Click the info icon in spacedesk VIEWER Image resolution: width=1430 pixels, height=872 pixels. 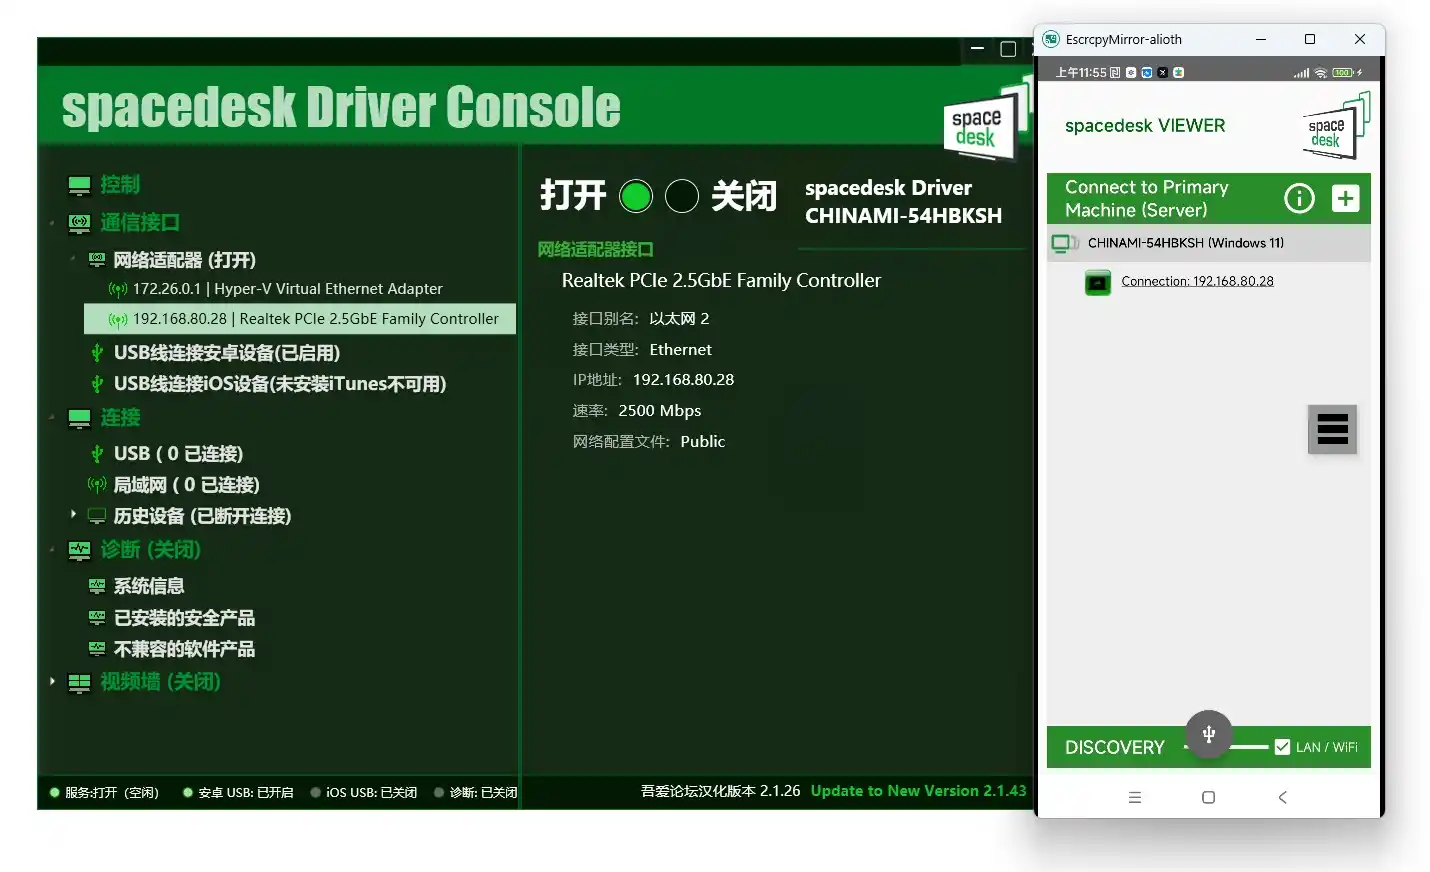click(x=1298, y=198)
